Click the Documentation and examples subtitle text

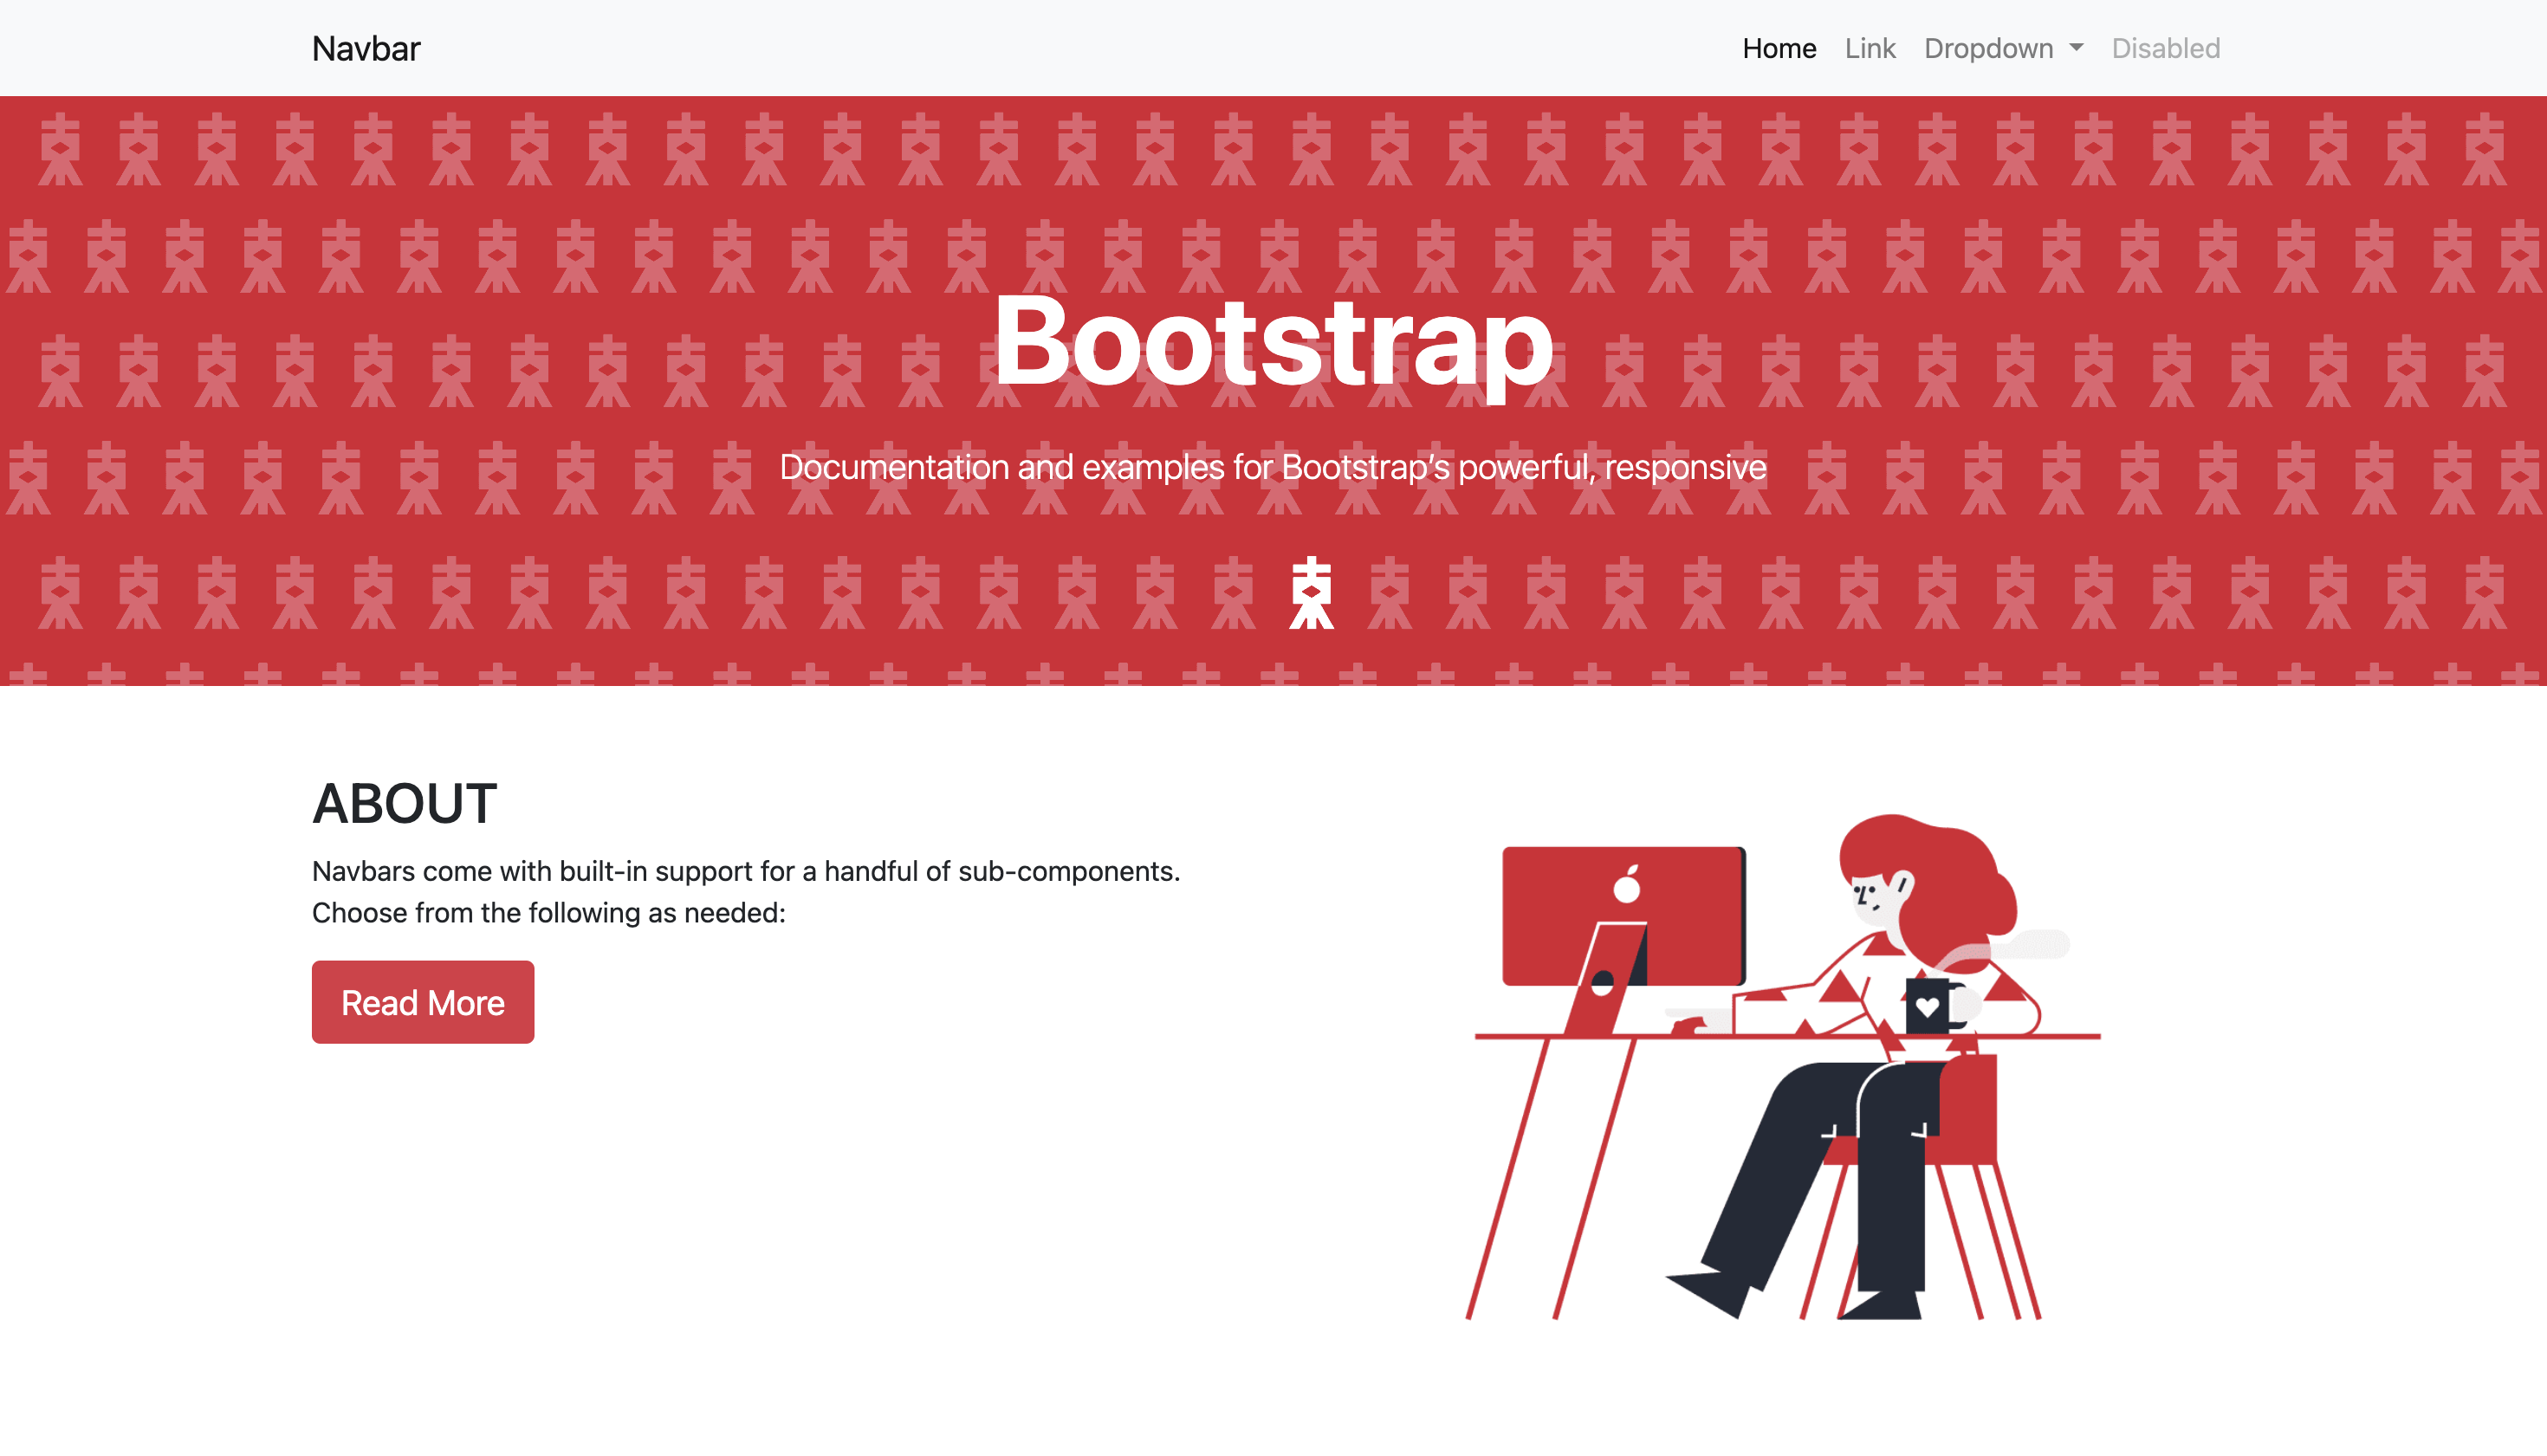(x=1273, y=467)
